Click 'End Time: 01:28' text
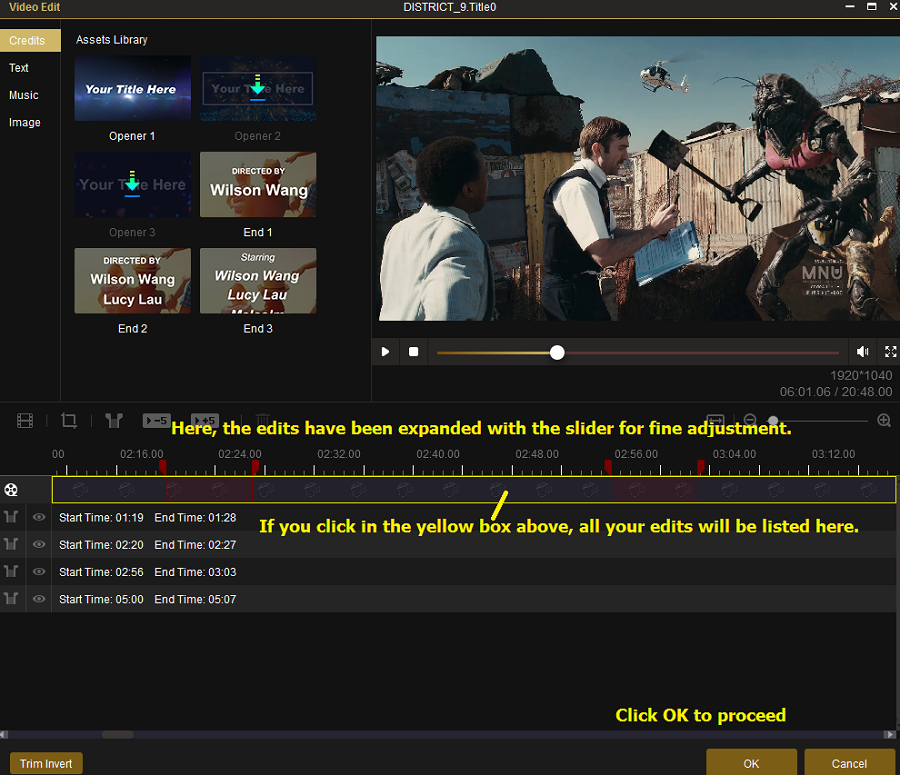900x775 pixels. (195, 518)
